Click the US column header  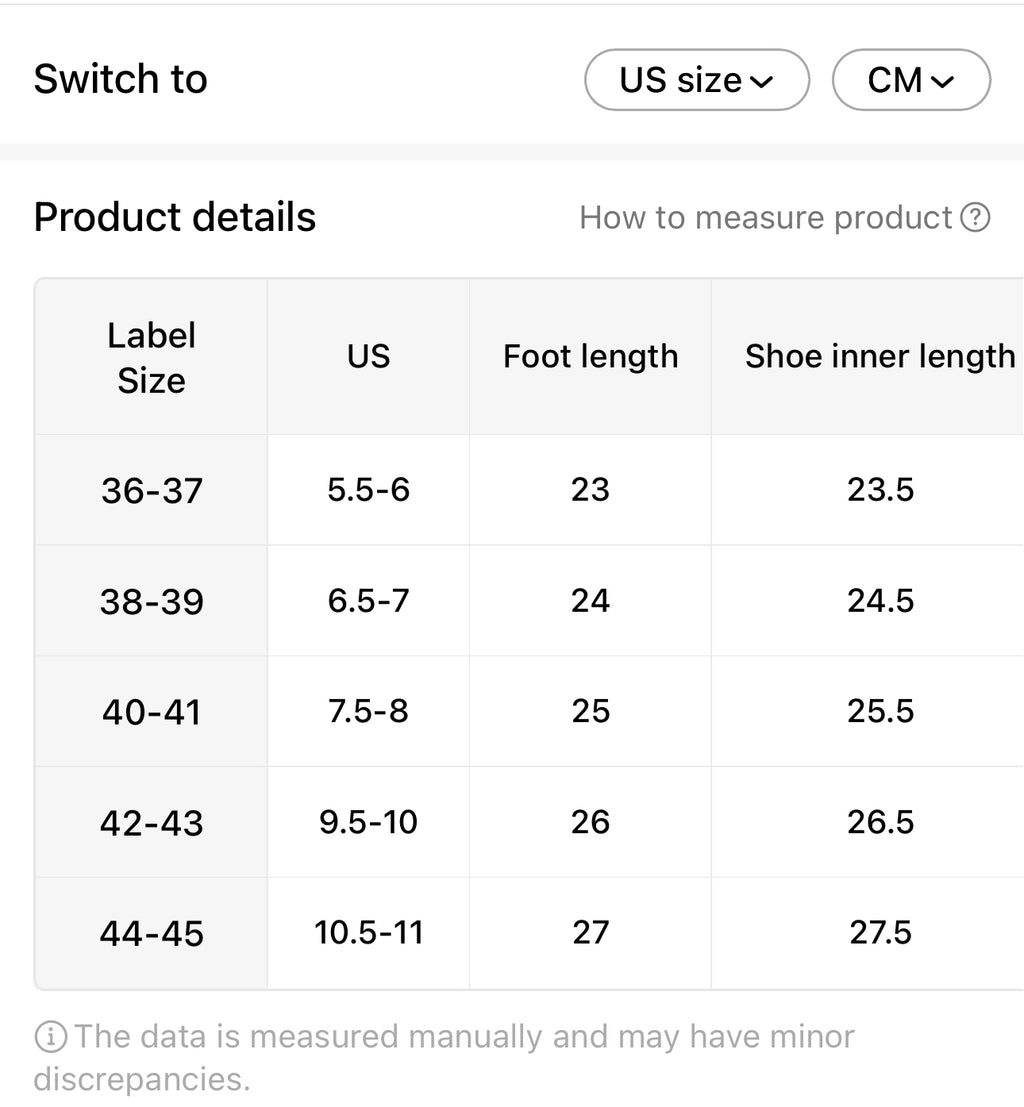[x=368, y=357]
